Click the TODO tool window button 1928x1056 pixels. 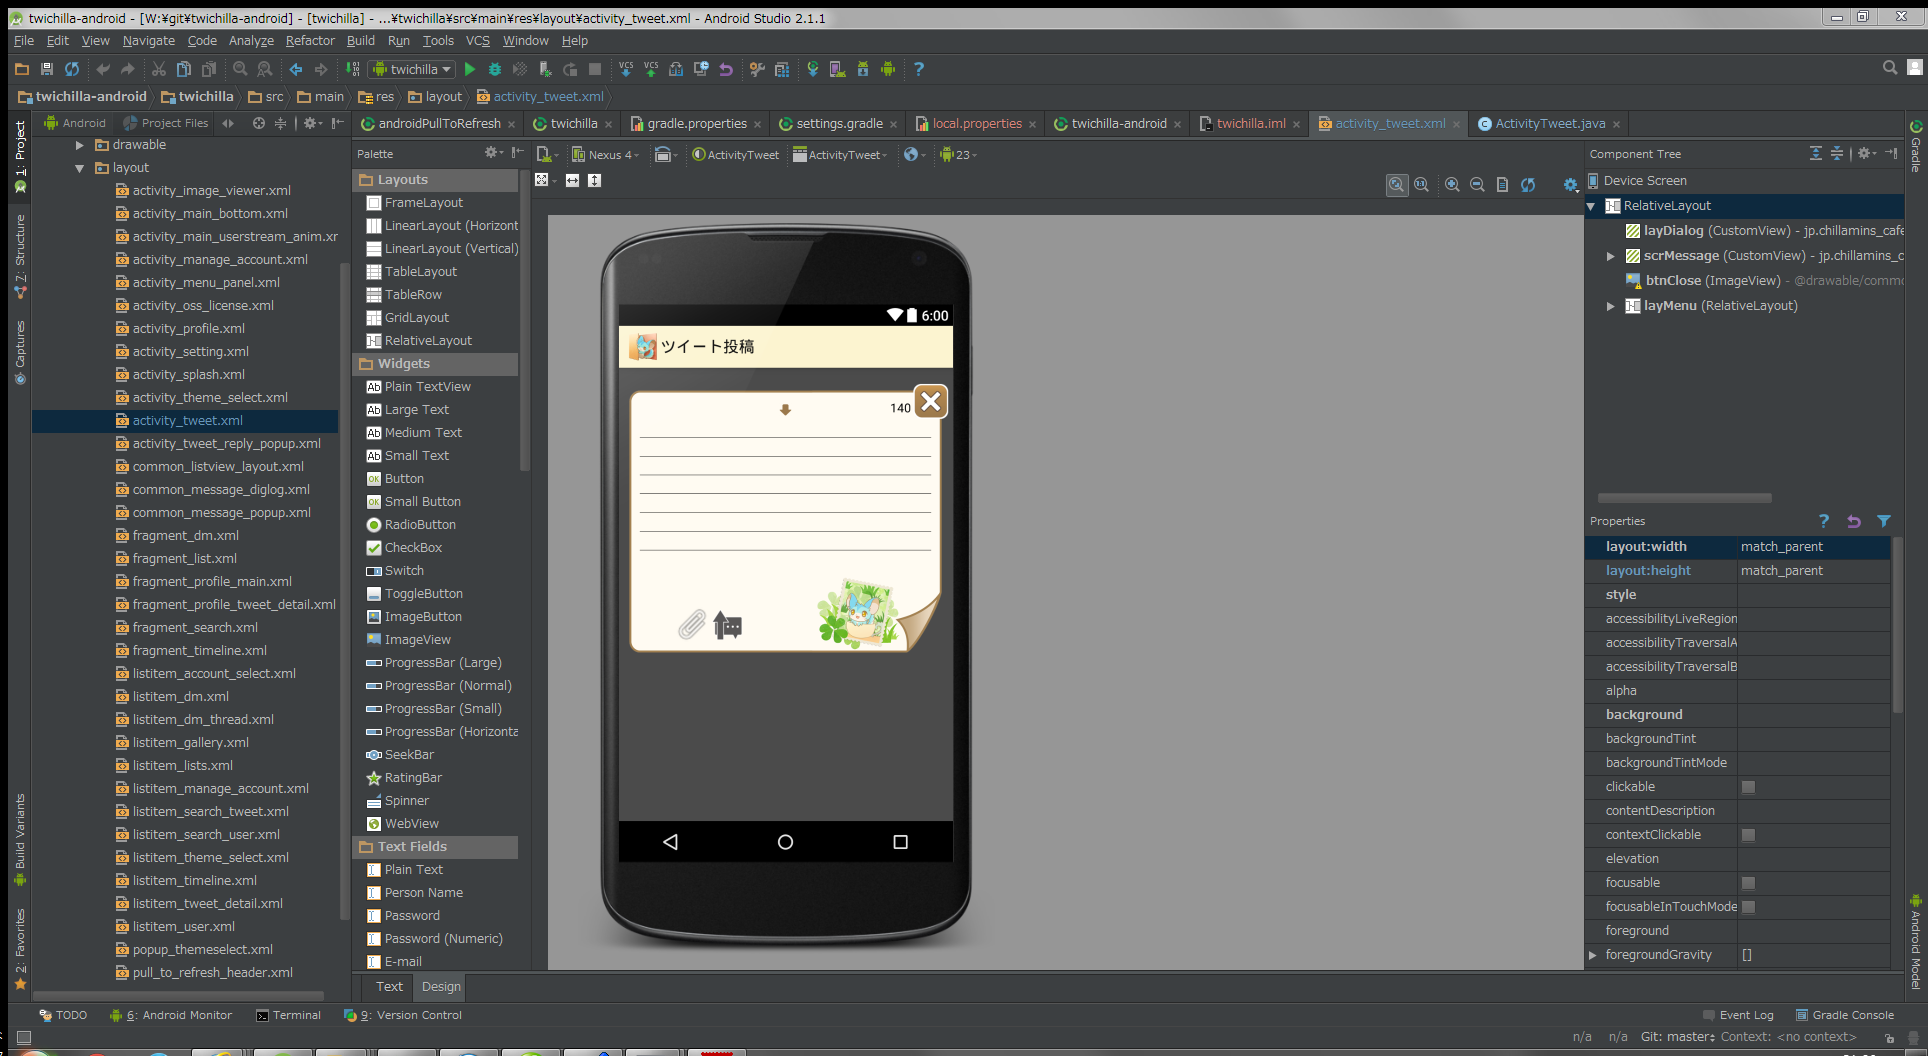click(63, 1015)
